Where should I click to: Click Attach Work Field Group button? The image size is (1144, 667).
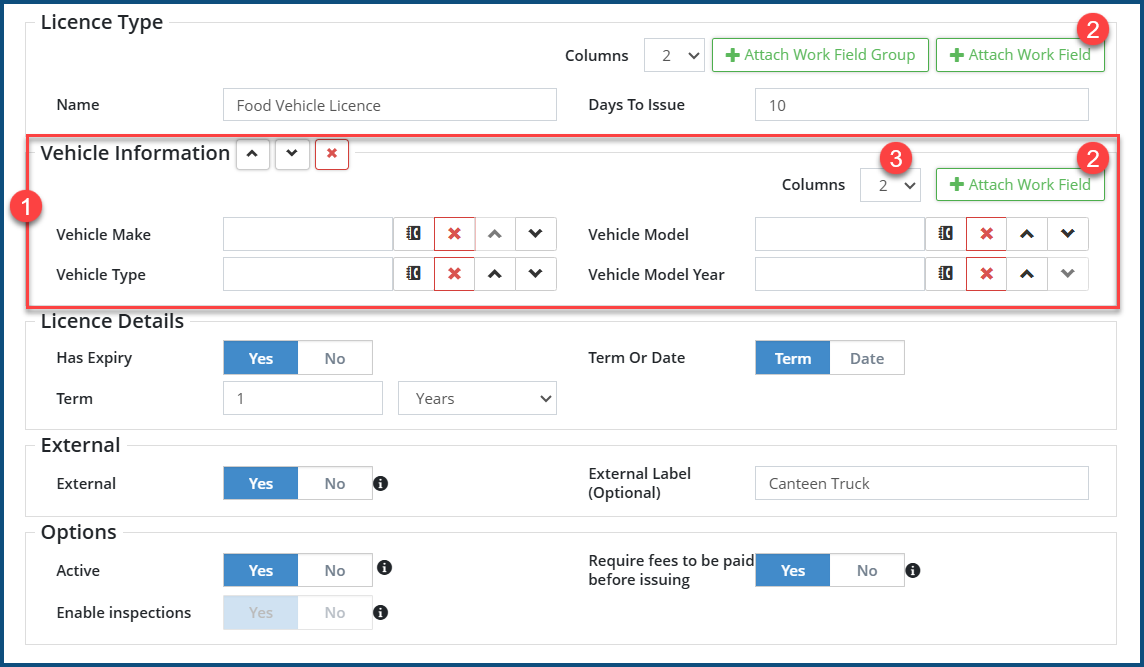pos(820,55)
